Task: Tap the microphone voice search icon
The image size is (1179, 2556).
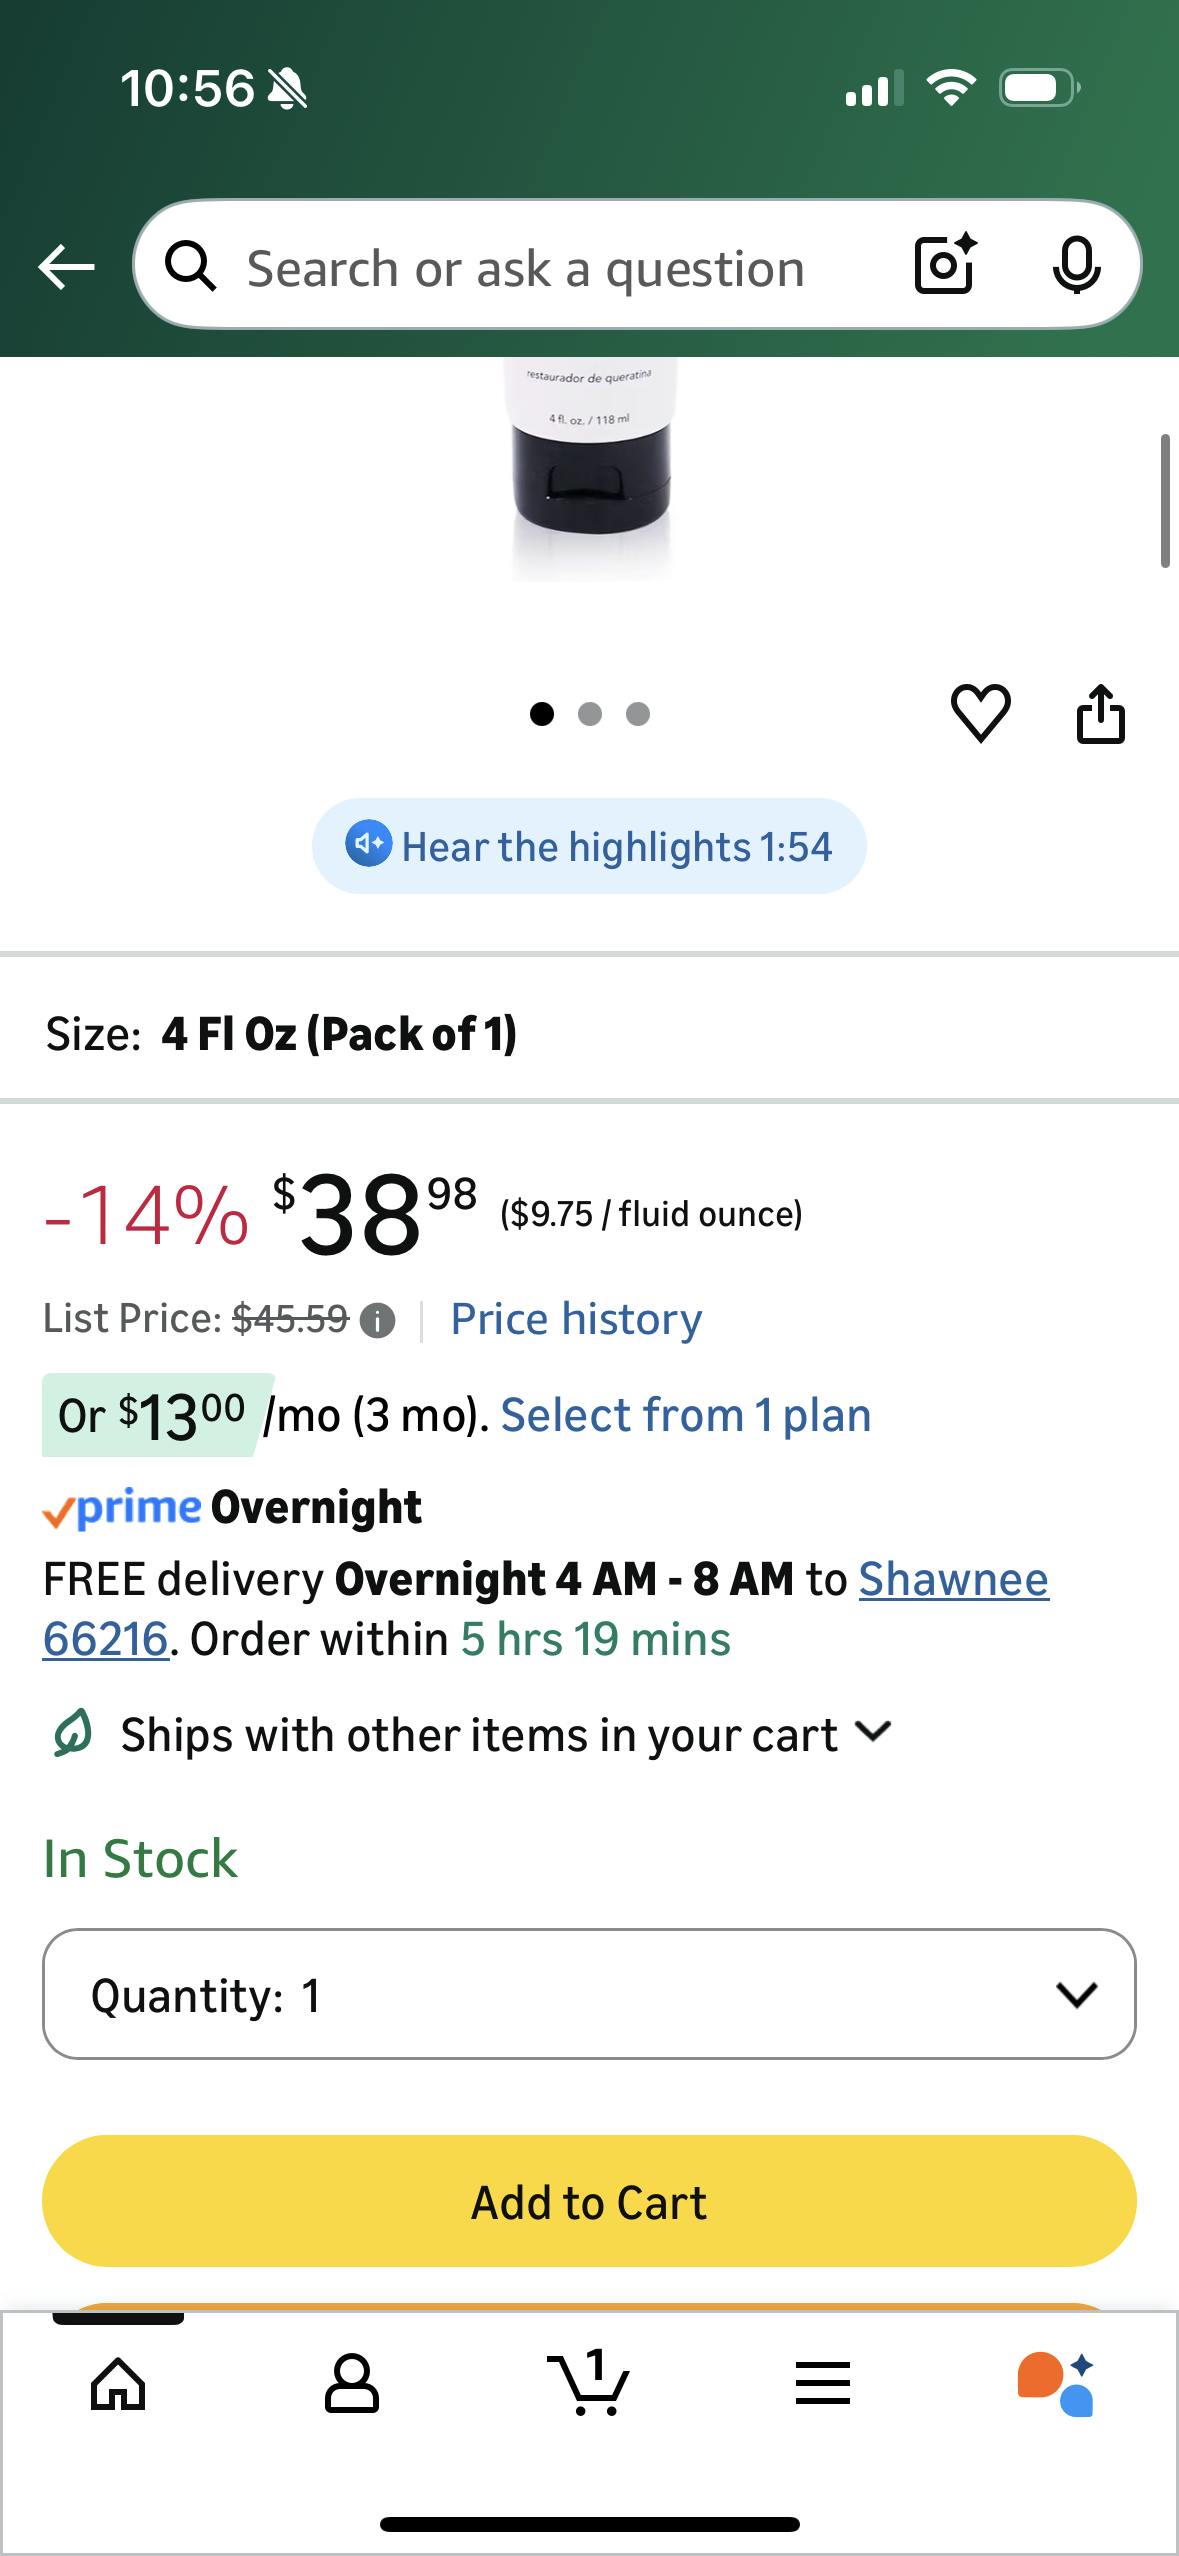Action: coord(1076,265)
